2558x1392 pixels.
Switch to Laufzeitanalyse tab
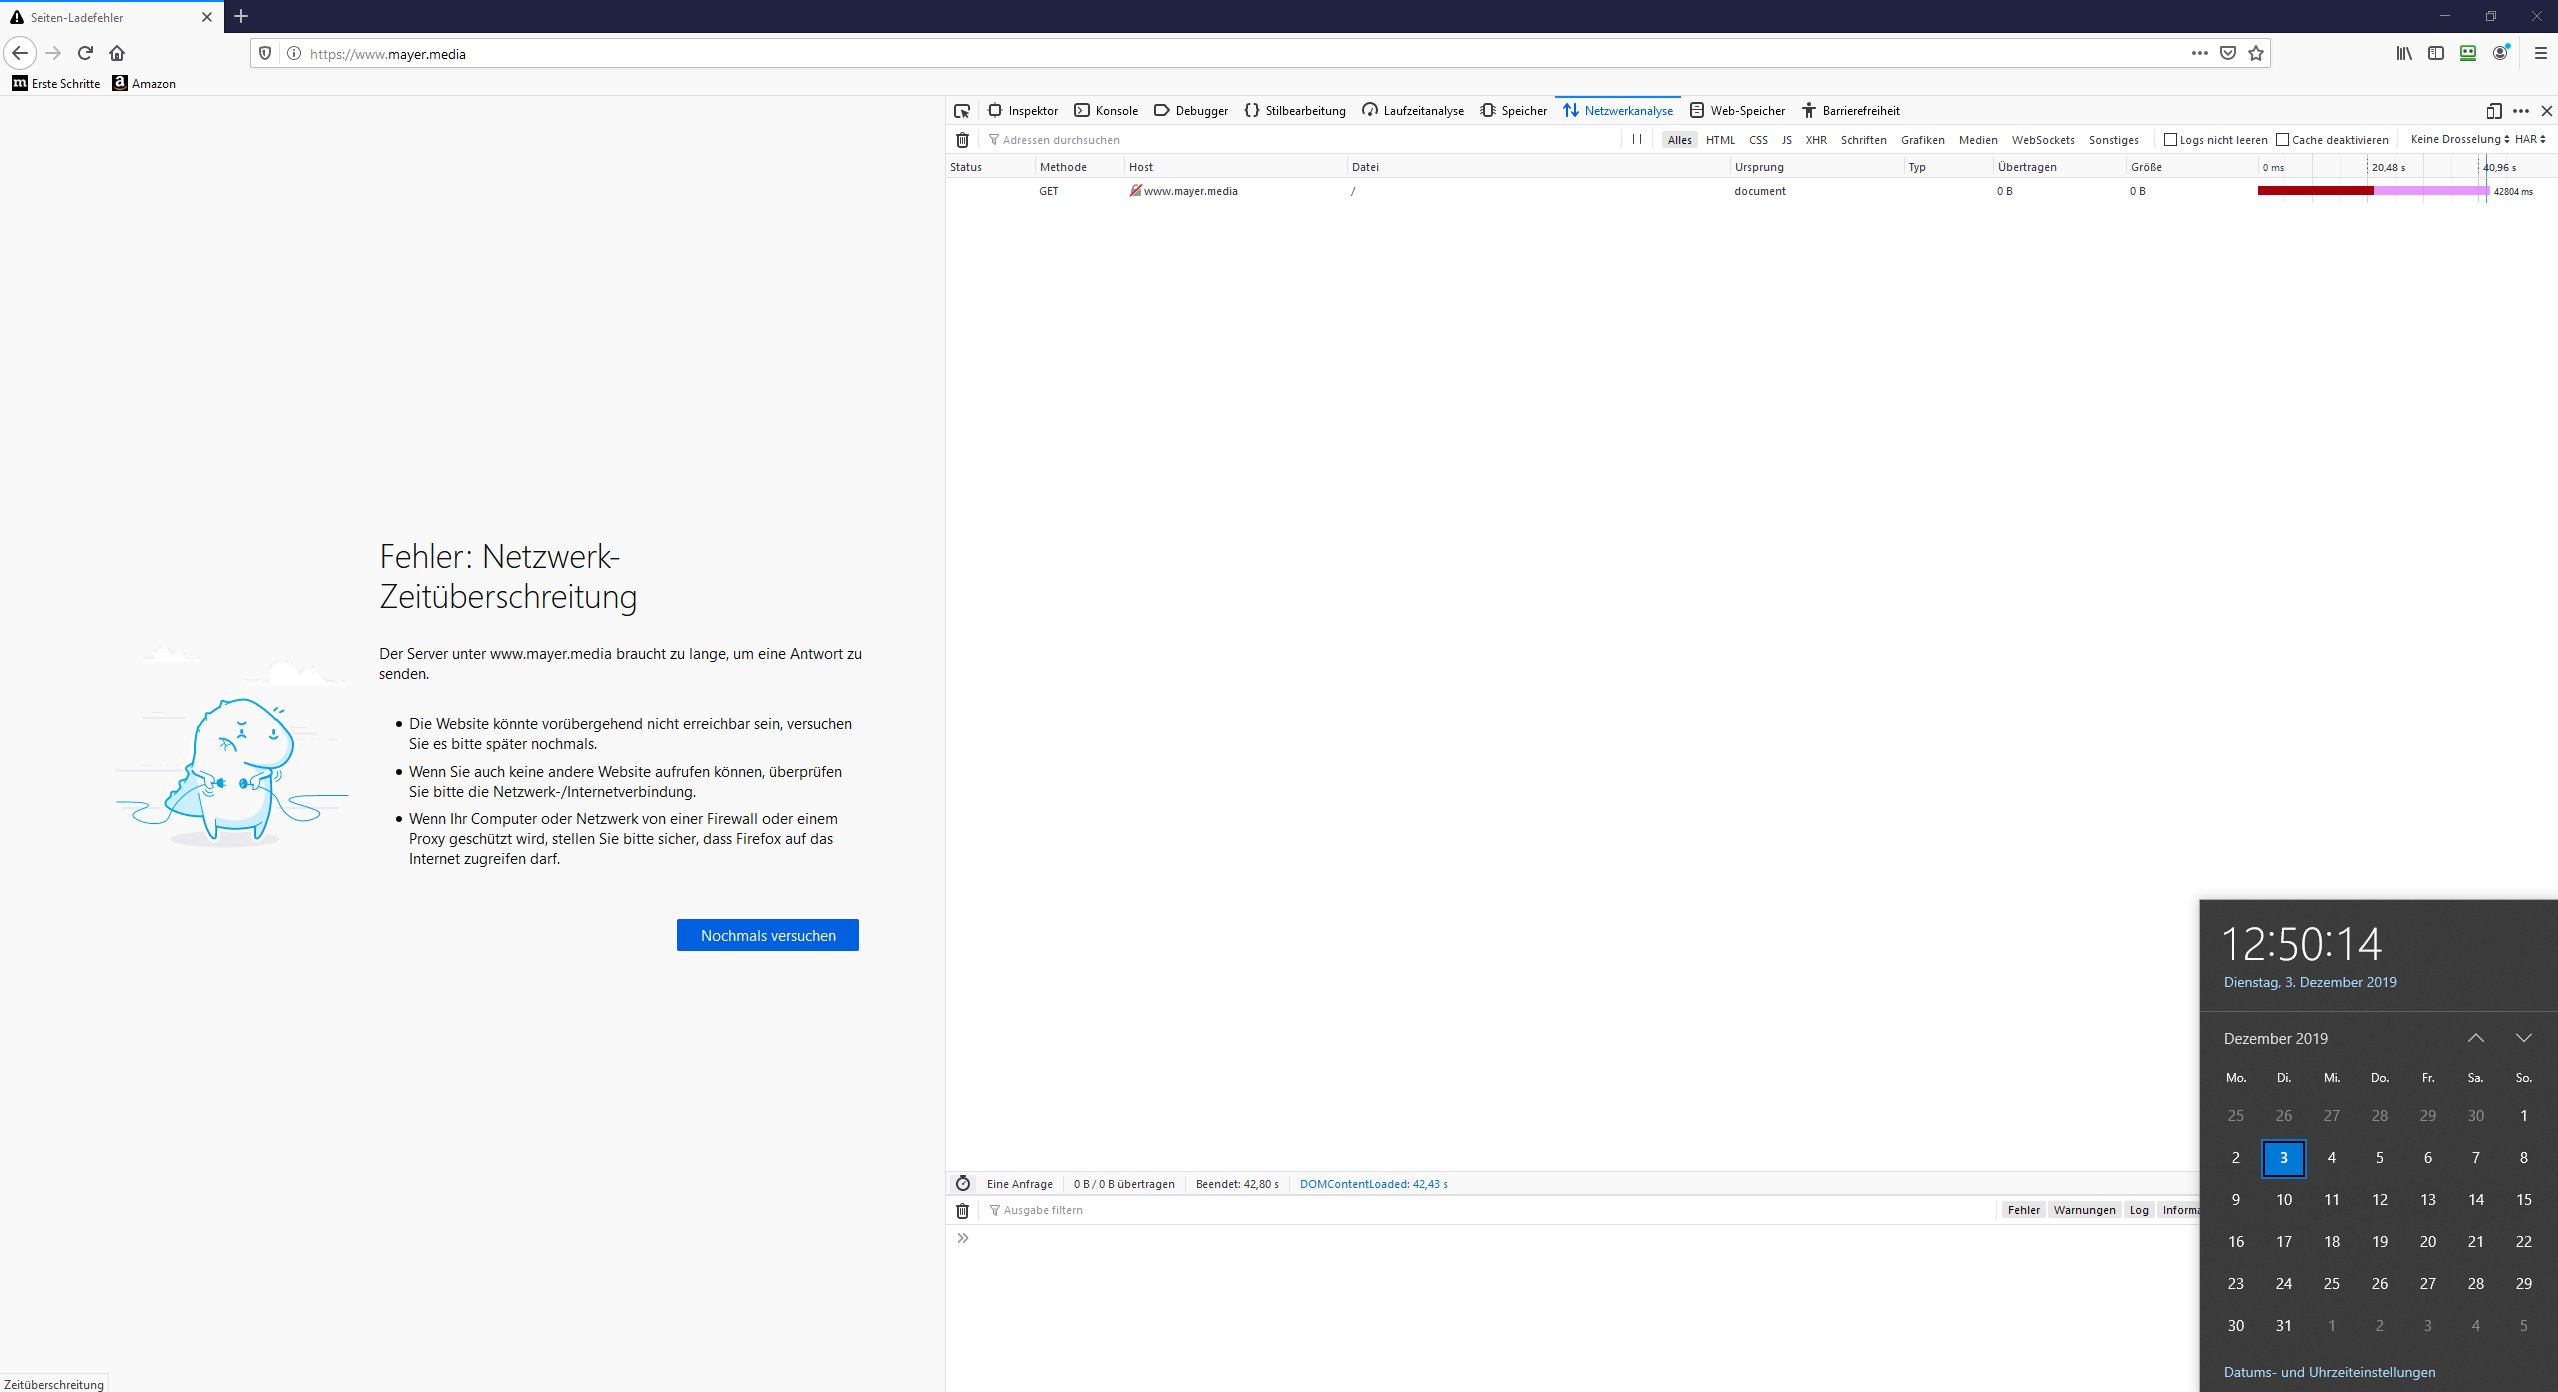click(1413, 111)
